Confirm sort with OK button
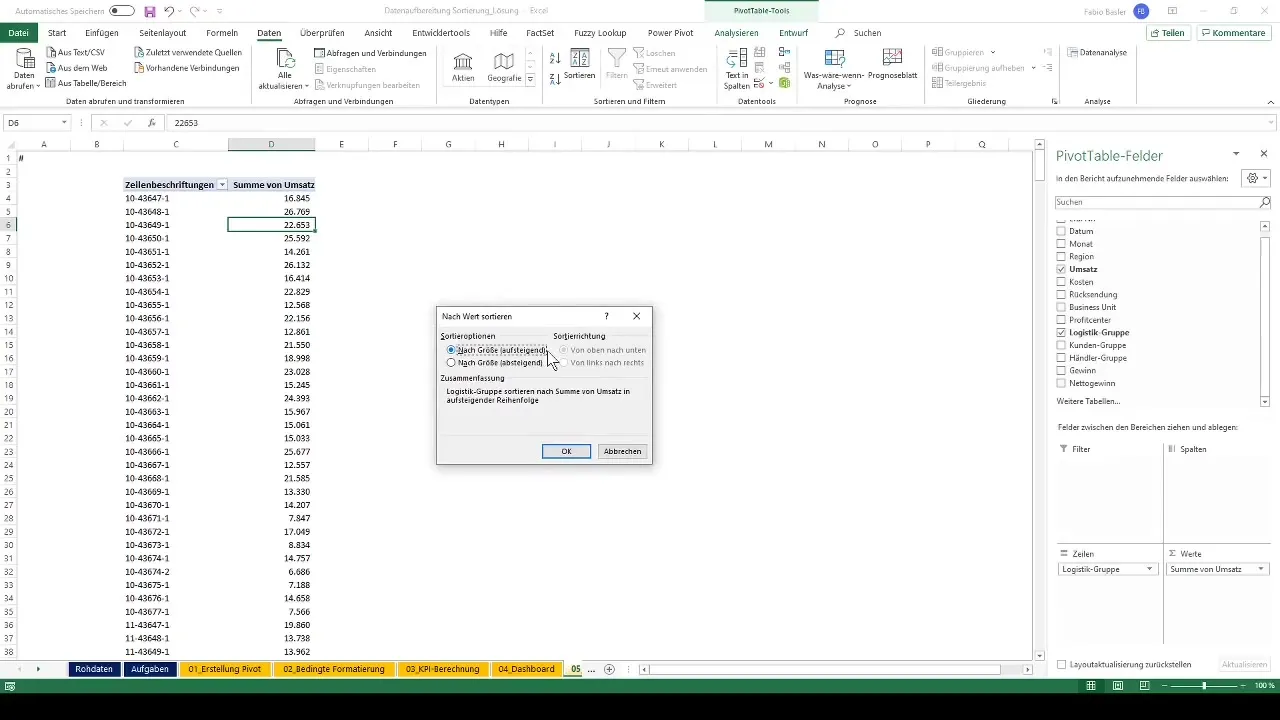1280x720 pixels. tap(566, 451)
